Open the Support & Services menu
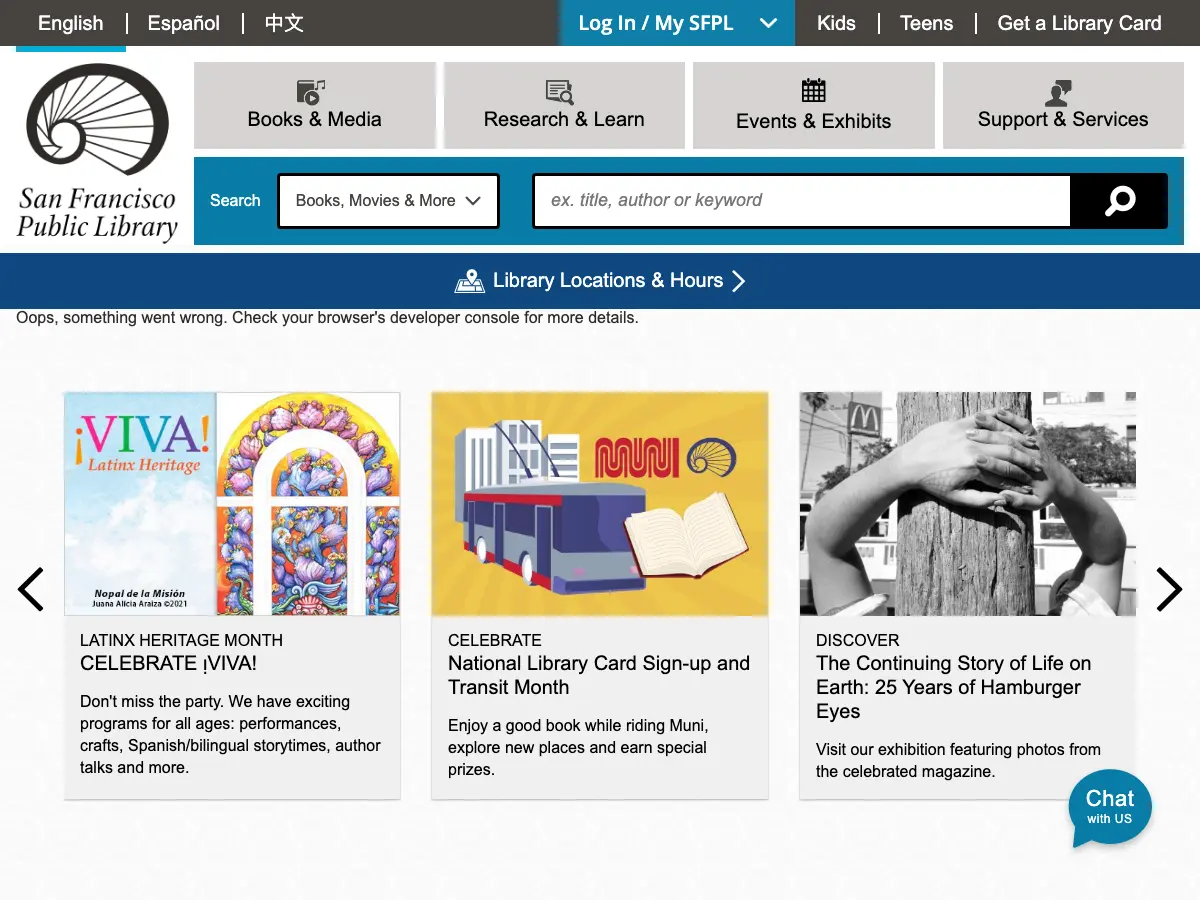 [1063, 105]
